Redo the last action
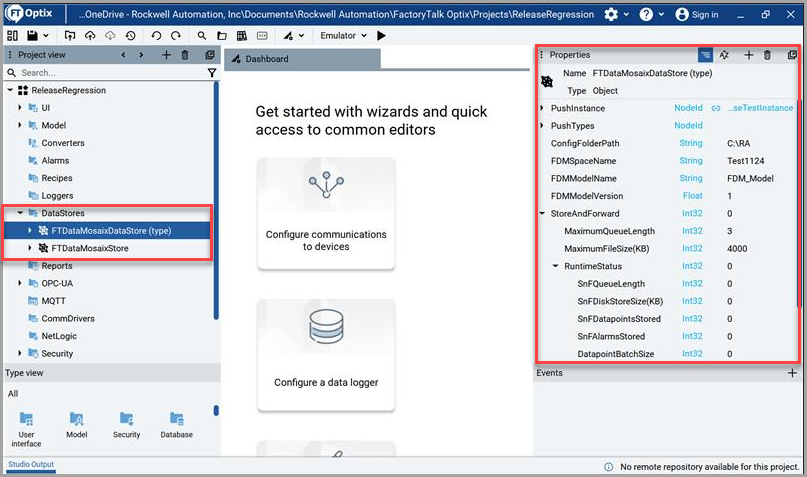 pos(176,36)
